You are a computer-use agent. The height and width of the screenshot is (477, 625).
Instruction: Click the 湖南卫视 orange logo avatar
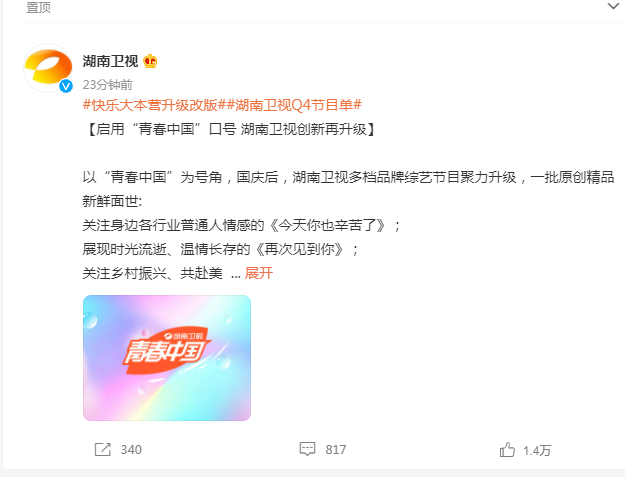pos(48,67)
